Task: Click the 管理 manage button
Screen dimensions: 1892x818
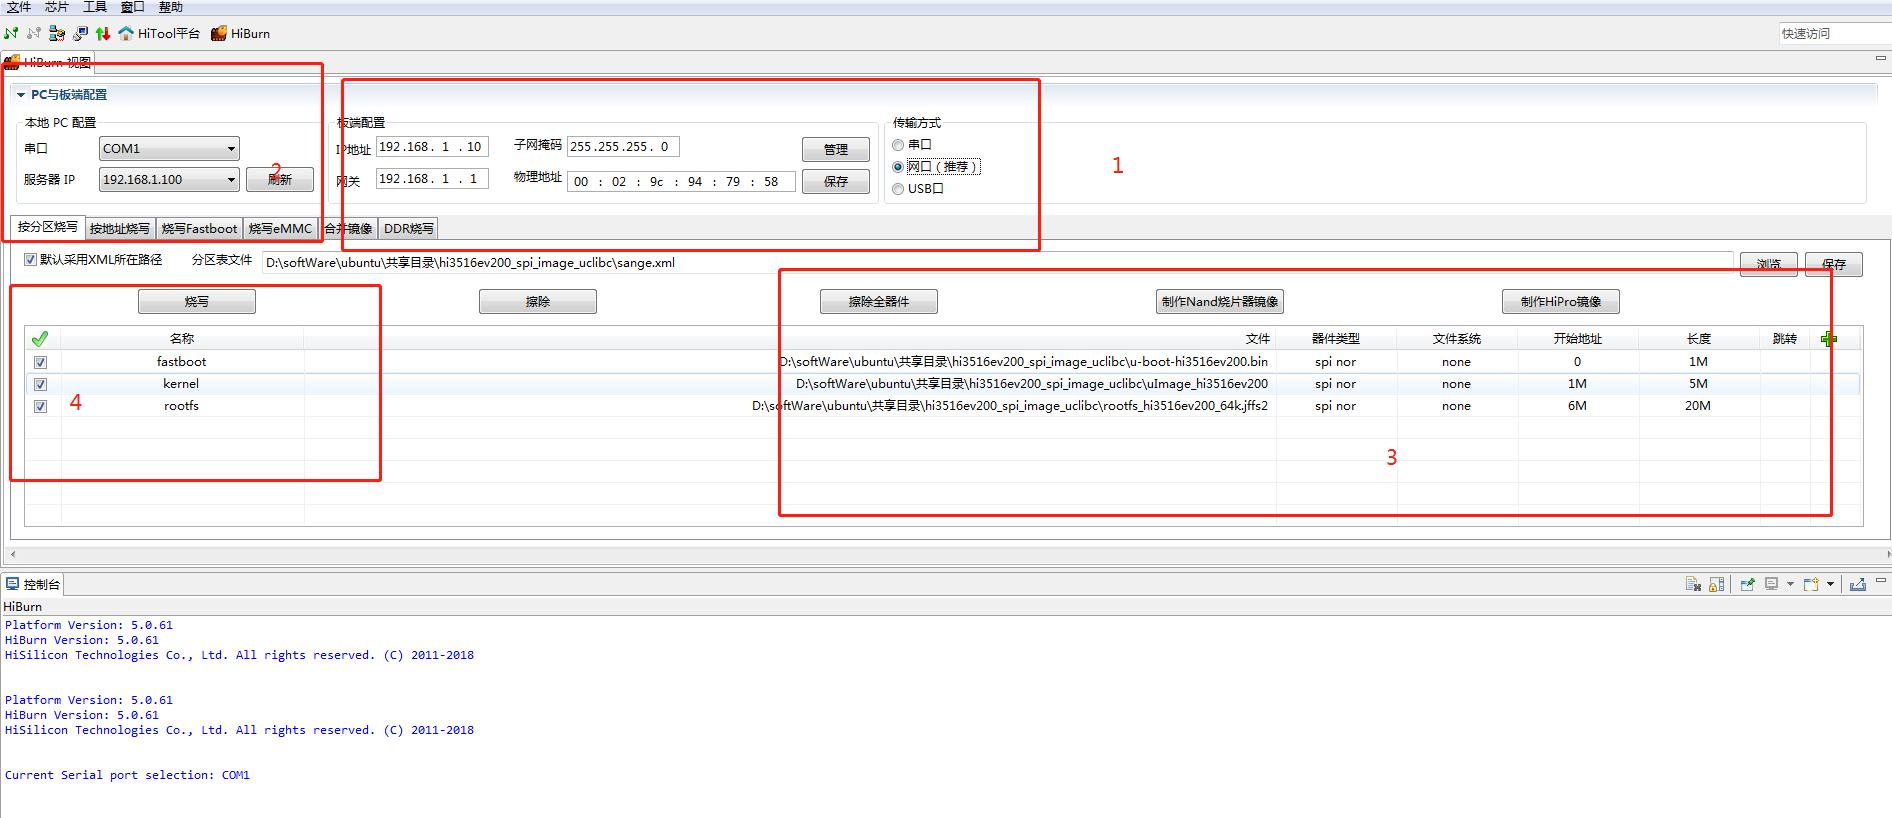Action: click(x=836, y=149)
